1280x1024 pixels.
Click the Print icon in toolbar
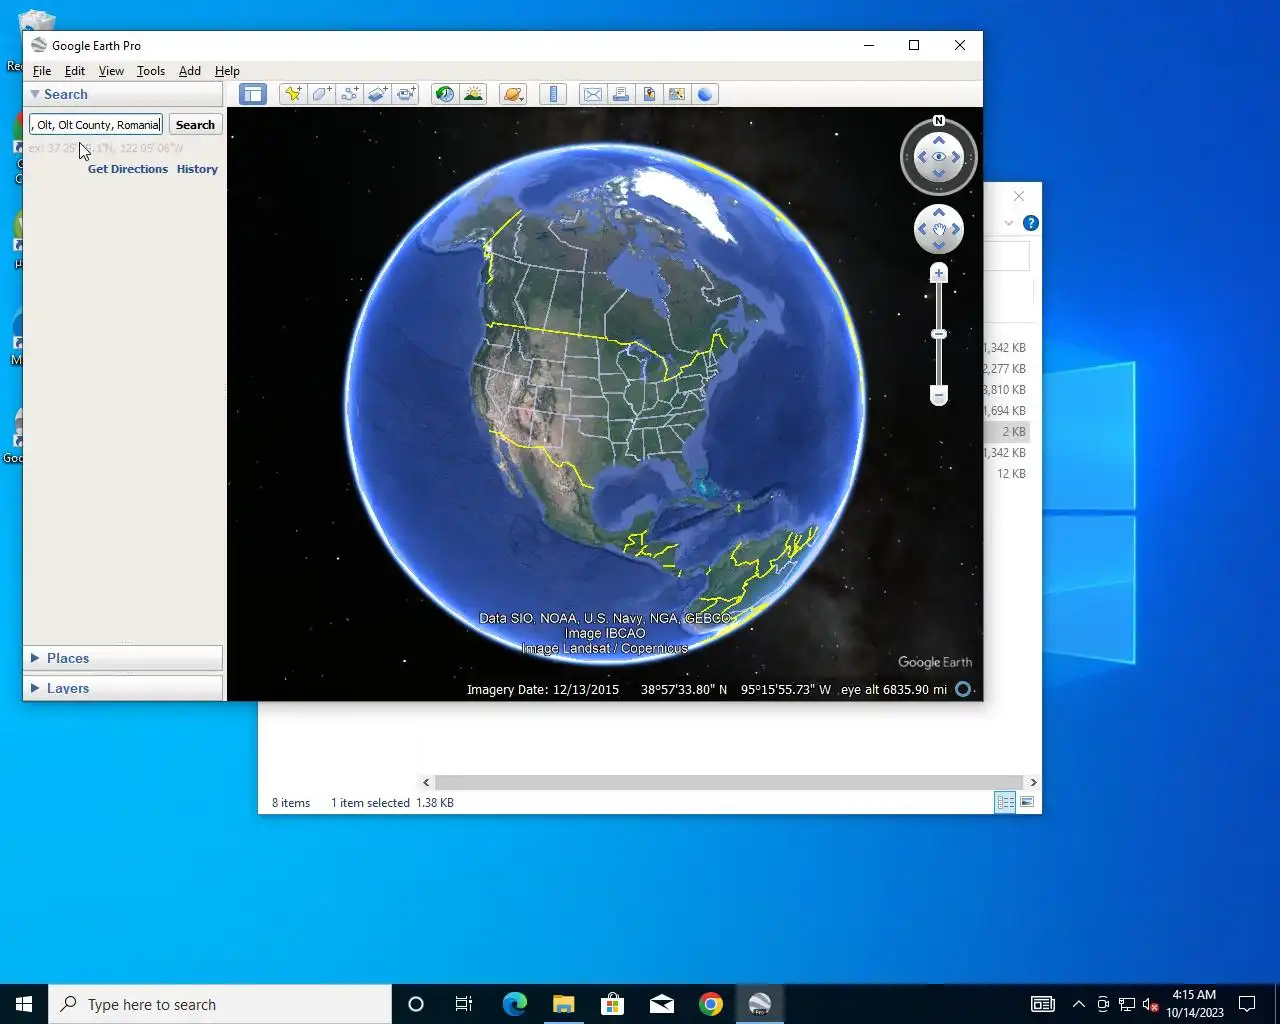coord(621,94)
